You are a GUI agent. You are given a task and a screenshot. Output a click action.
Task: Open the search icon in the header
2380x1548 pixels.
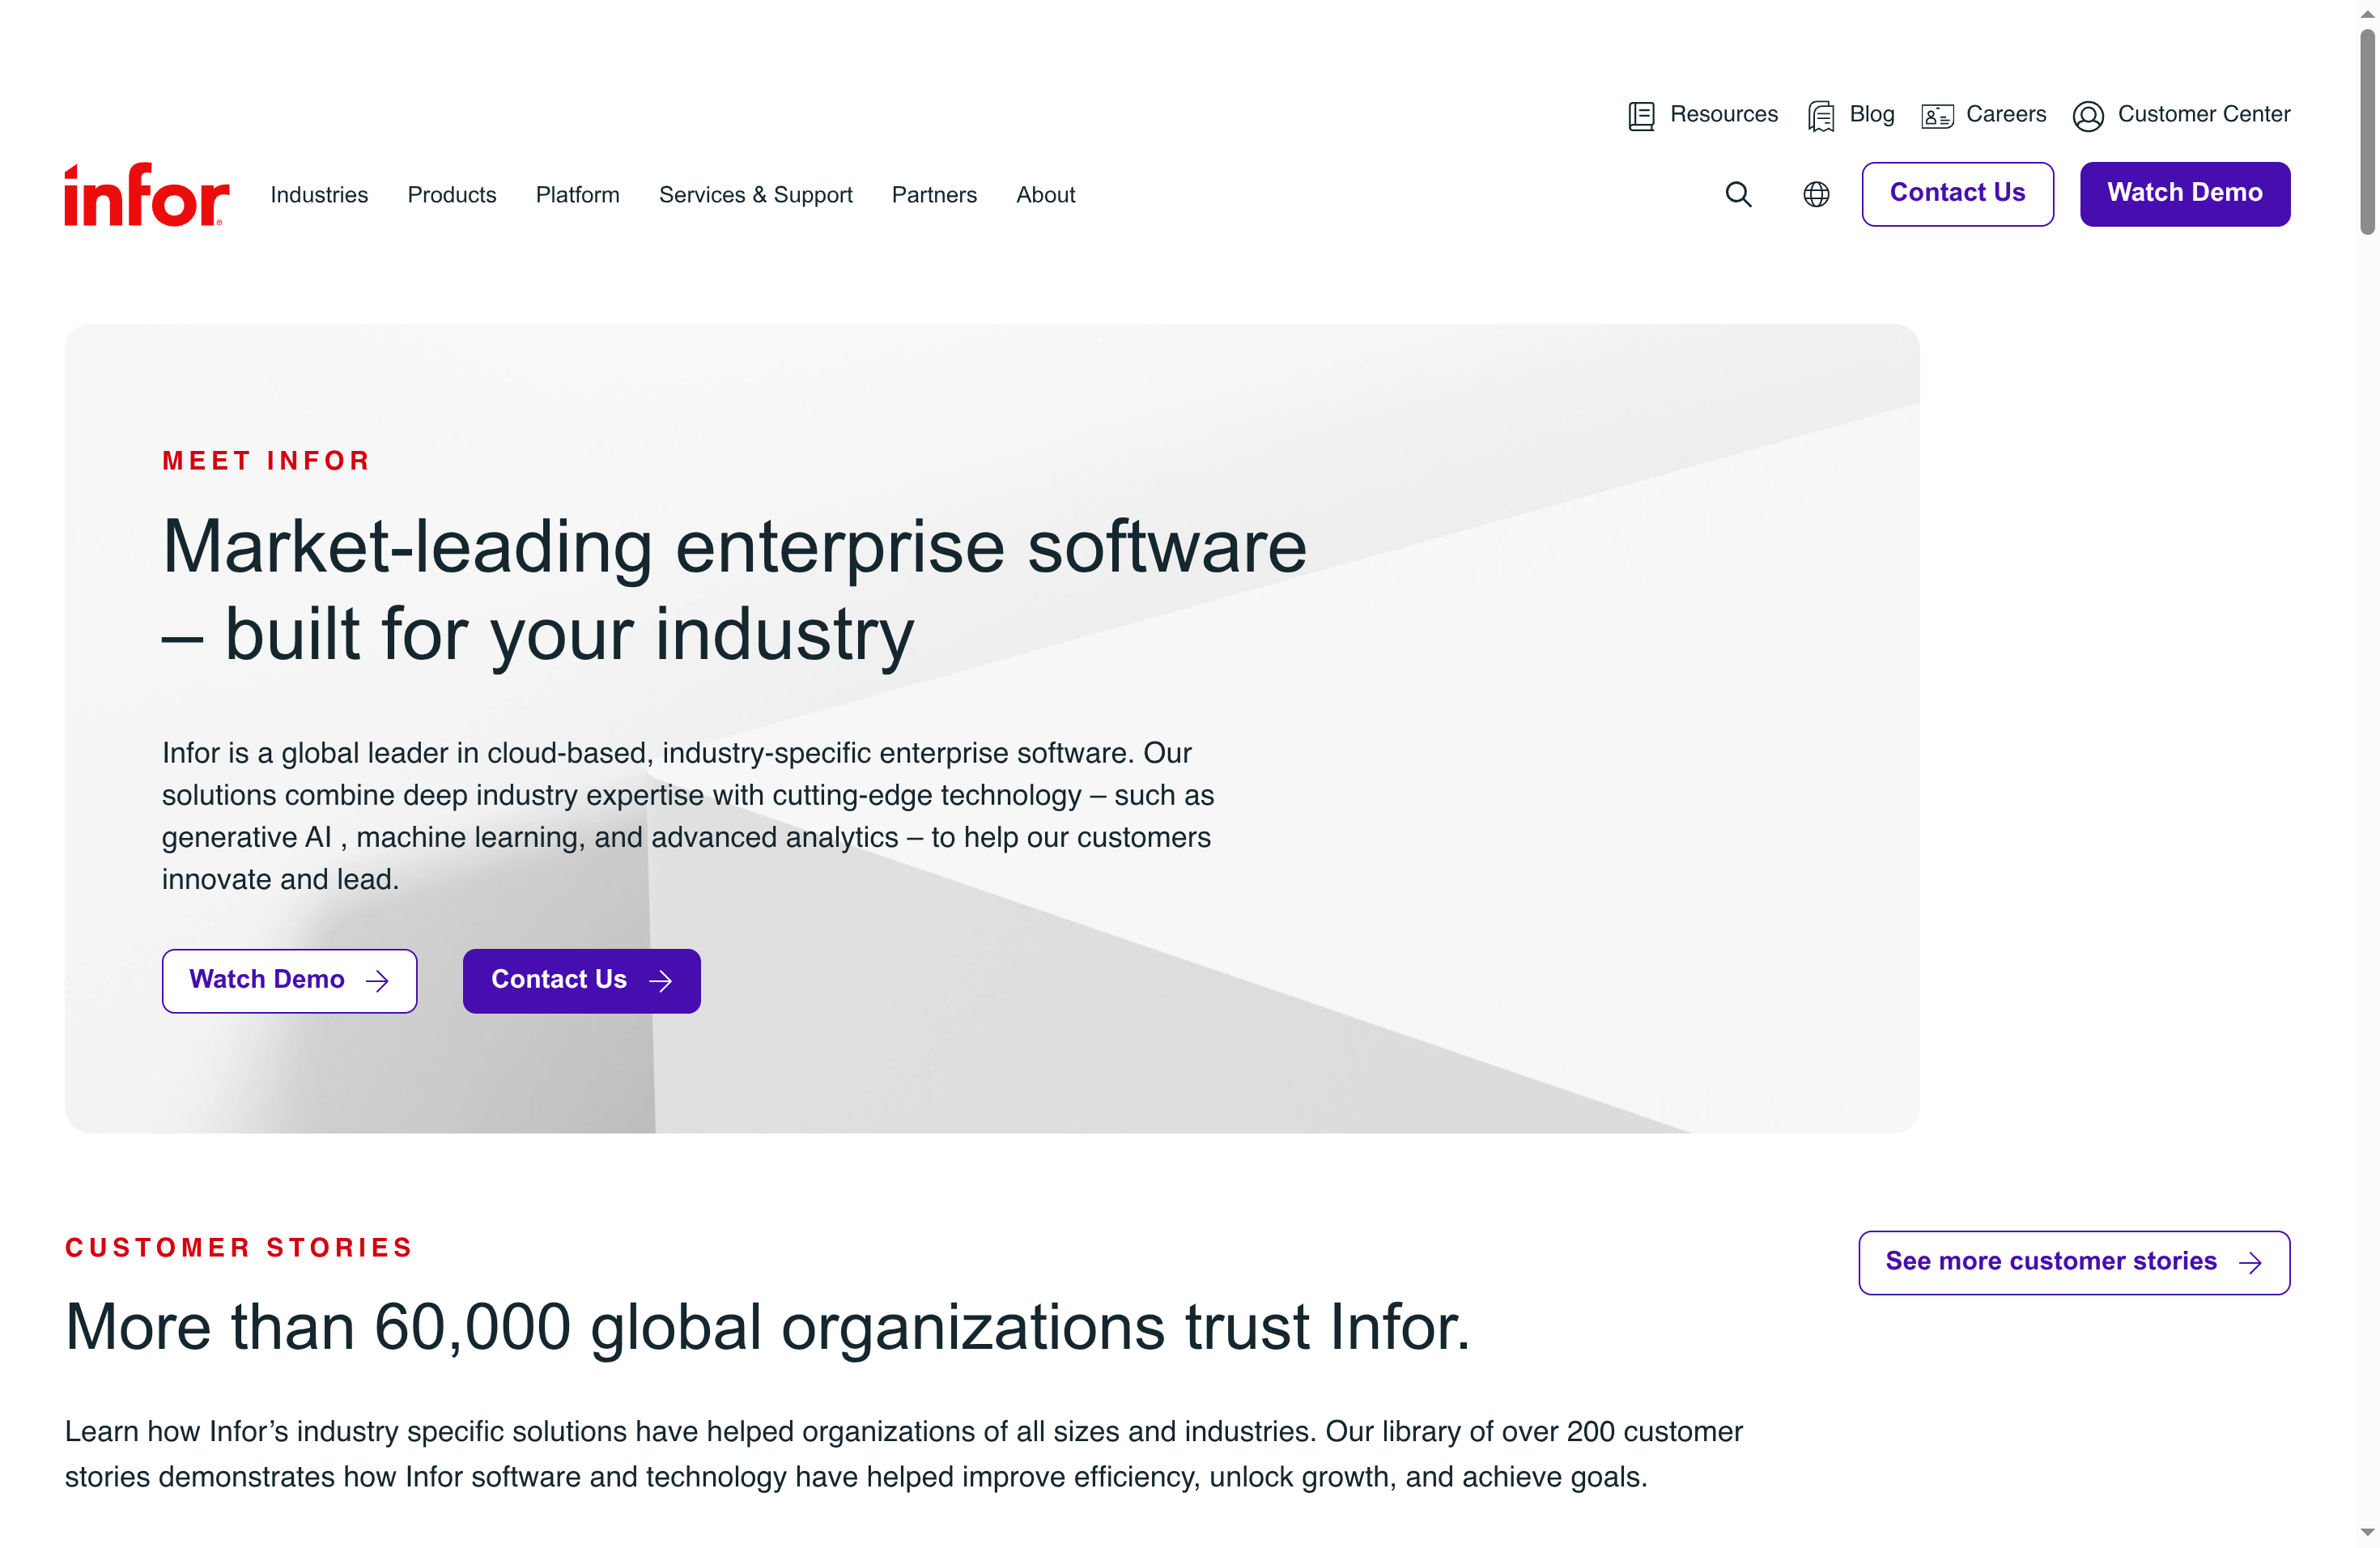tap(1738, 194)
